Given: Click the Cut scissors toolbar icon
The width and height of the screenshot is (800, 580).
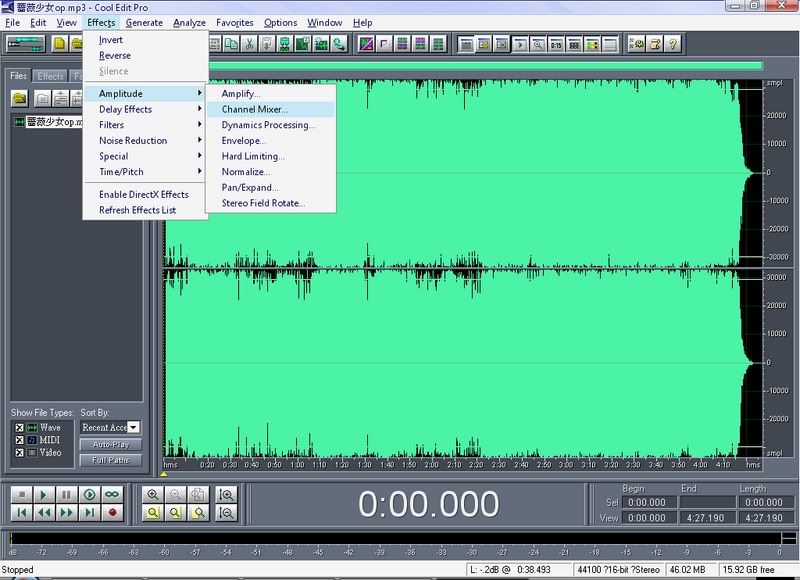Looking at the screenshot, I should pos(249,44).
